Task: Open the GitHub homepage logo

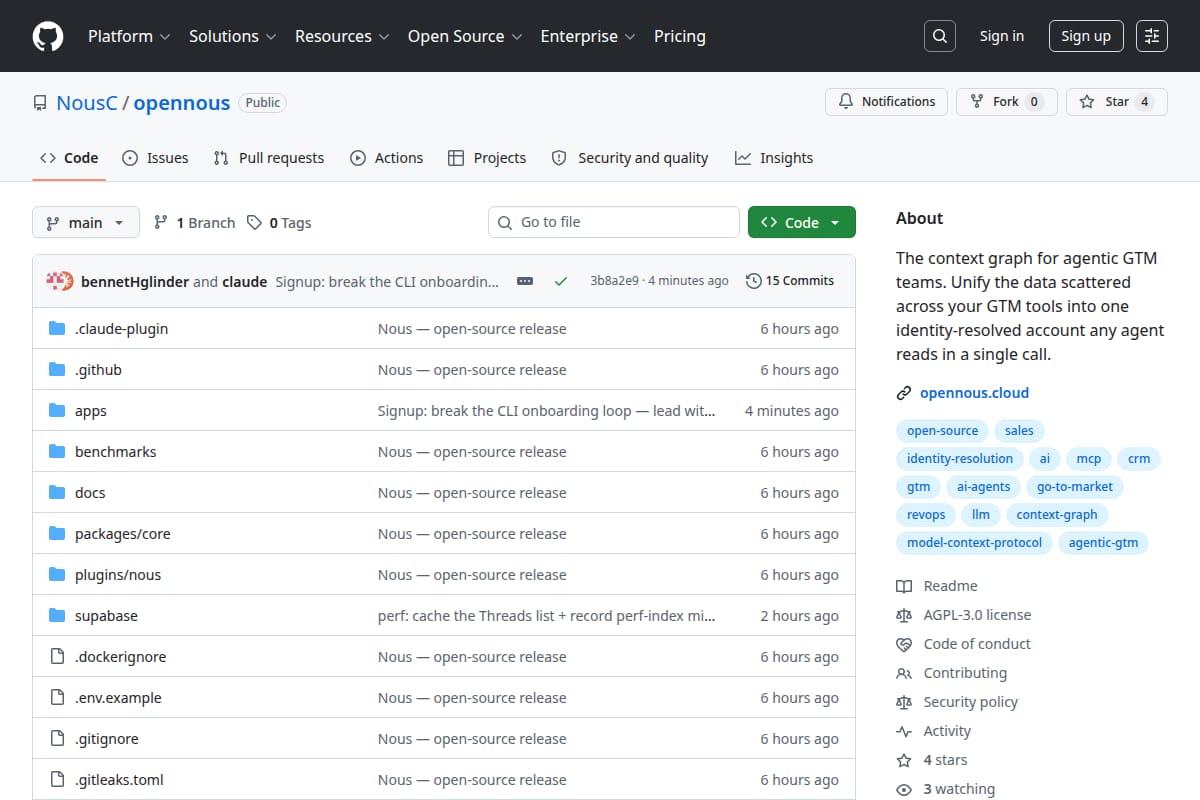Action: pos(48,36)
